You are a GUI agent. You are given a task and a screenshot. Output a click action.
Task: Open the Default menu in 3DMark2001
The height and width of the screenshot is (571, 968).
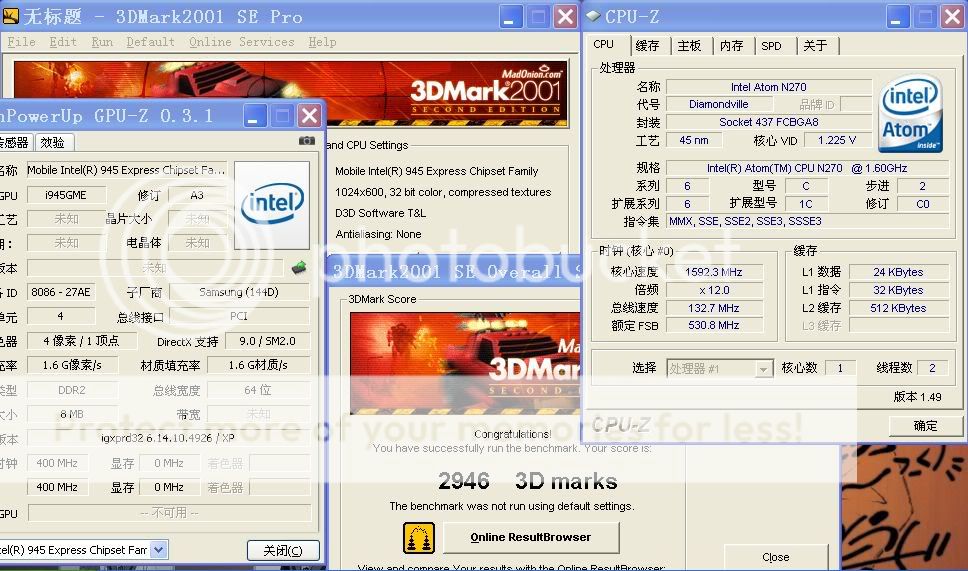pyautogui.click(x=151, y=42)
